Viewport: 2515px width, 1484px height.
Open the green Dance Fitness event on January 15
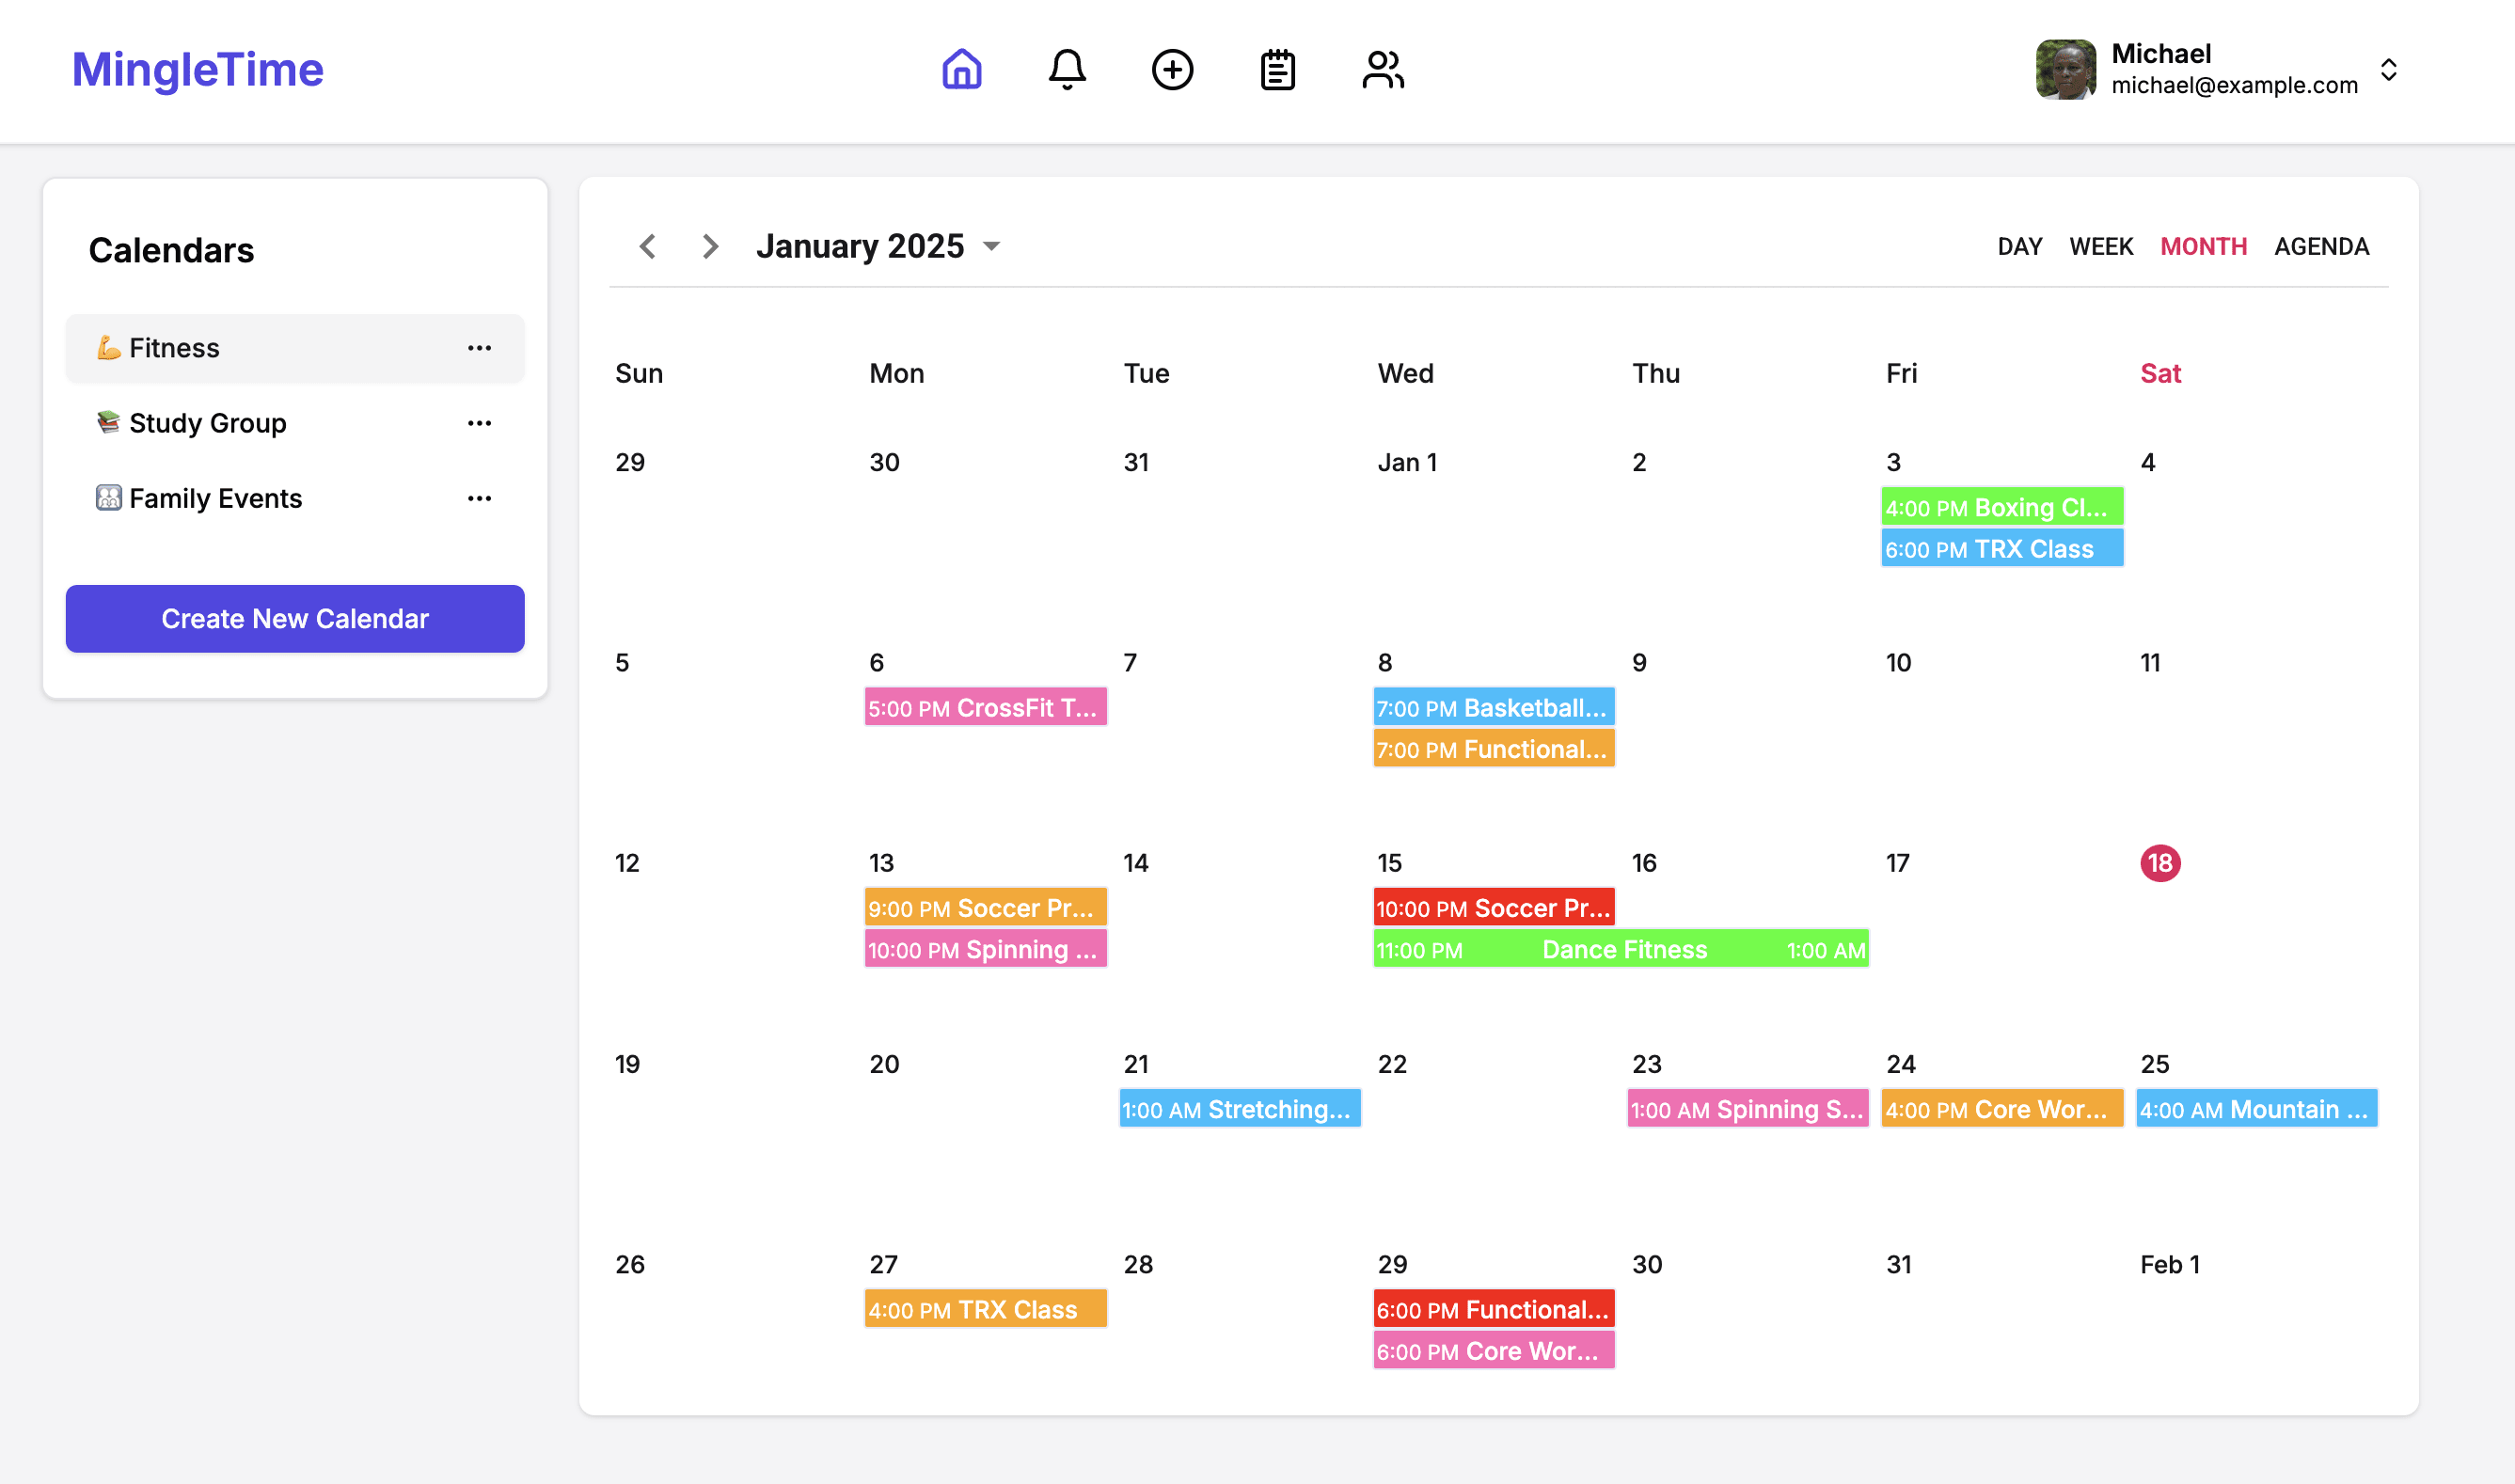[x=1621, y=949]
